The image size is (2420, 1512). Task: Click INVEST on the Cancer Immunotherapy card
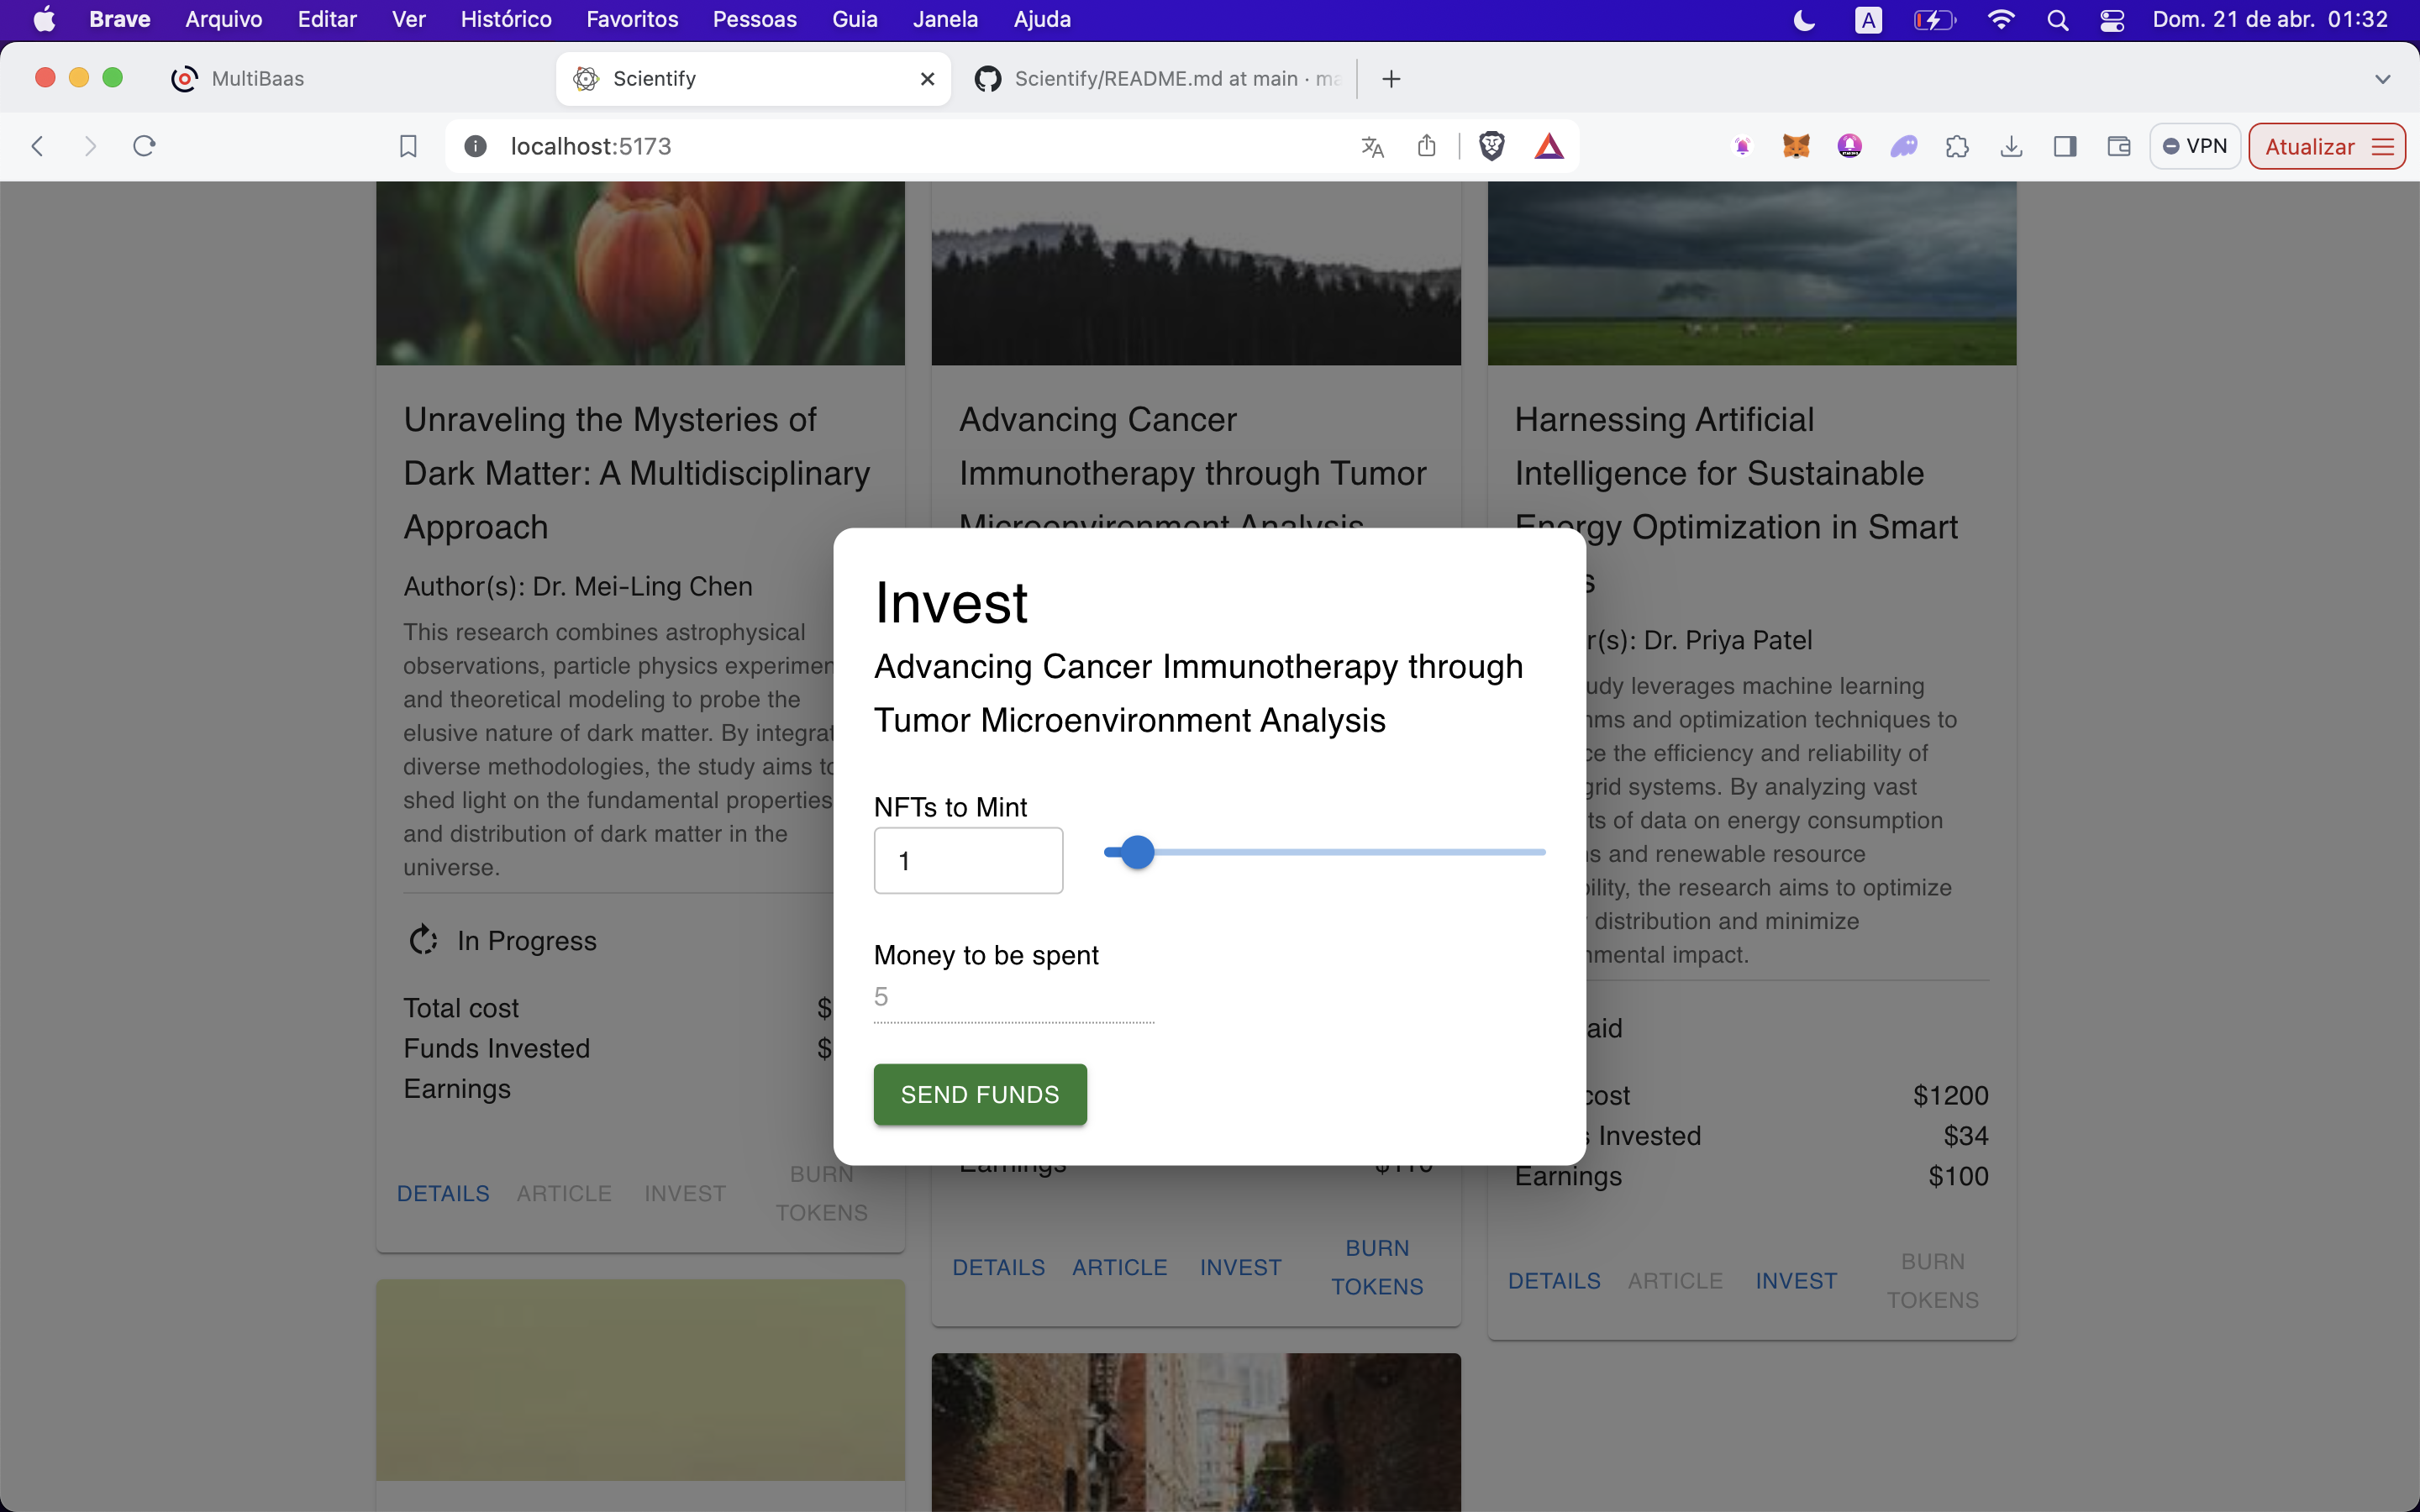pos(1240,1267)
